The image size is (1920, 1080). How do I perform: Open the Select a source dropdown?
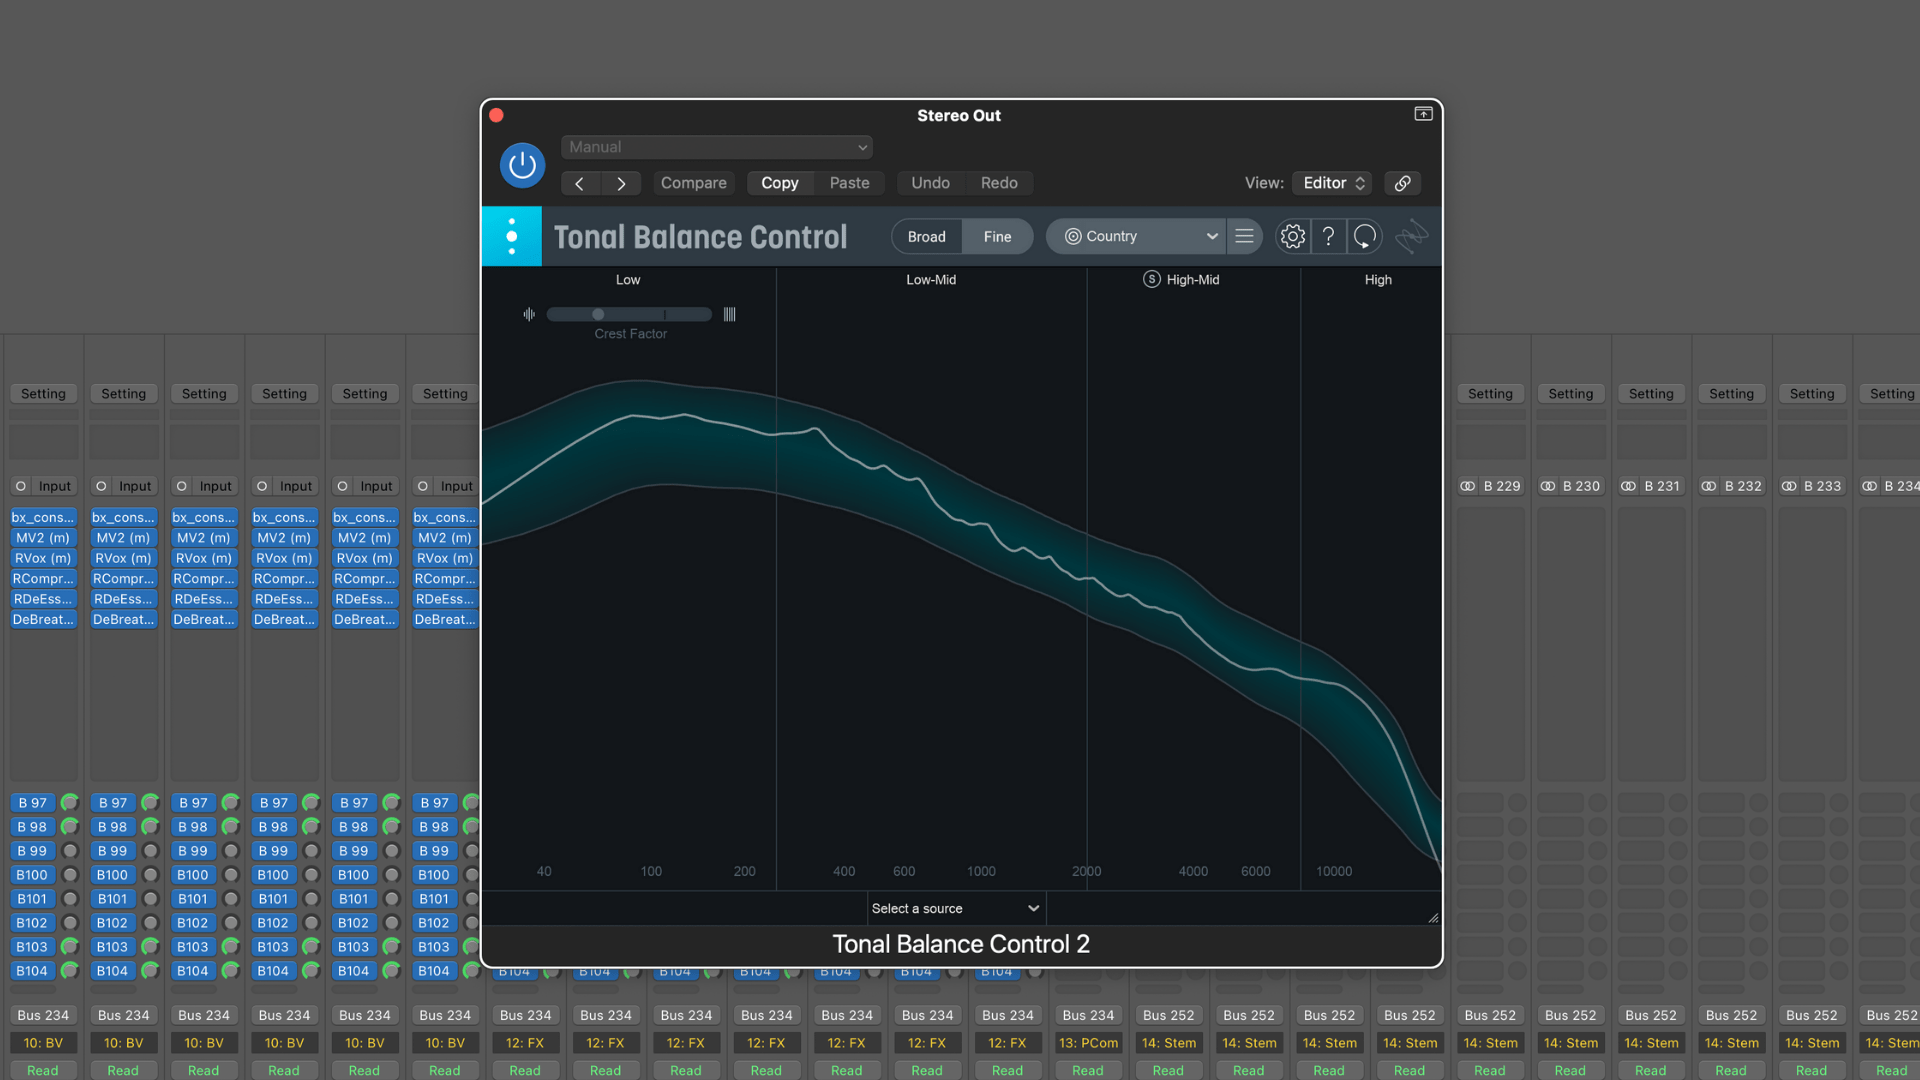(956, 908)
